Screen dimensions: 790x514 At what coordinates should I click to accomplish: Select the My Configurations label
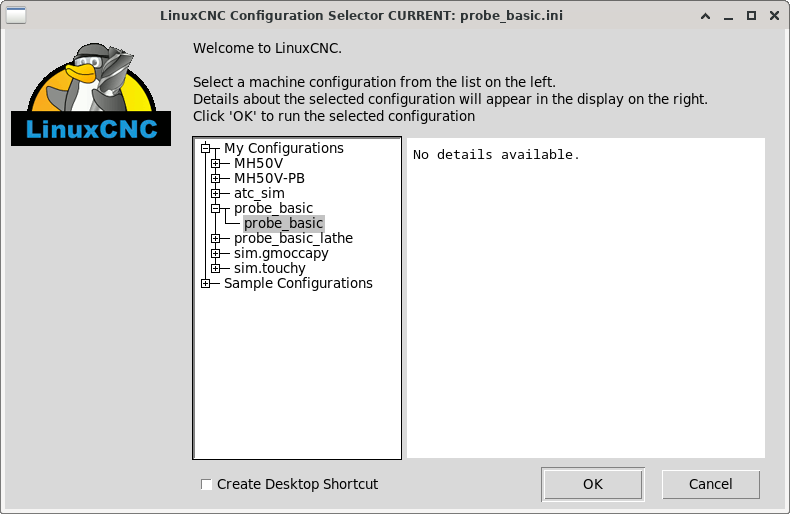point(284,148)
